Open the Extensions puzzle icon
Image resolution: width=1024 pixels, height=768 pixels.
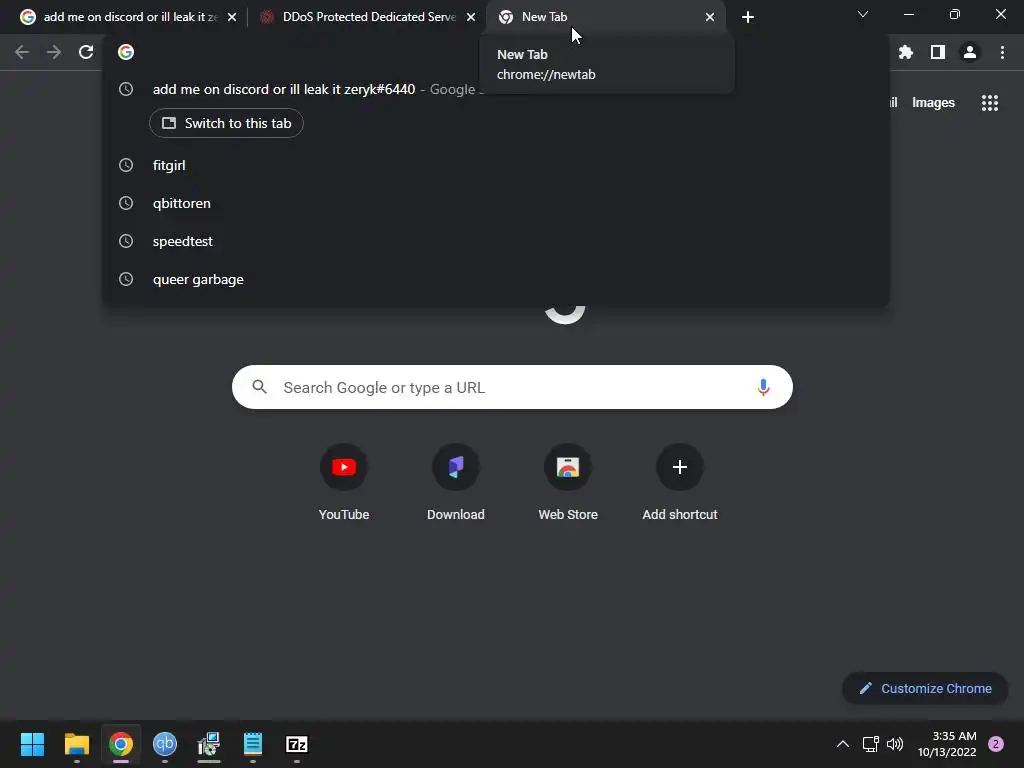[905, 52]
